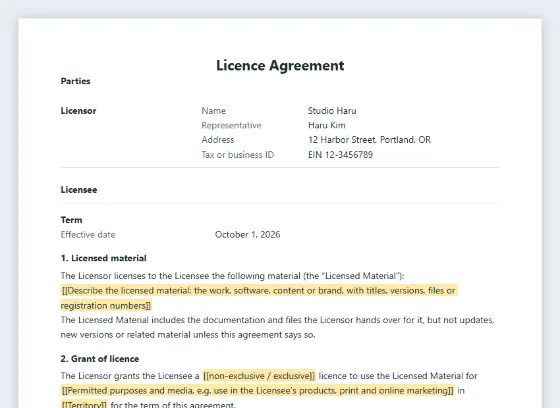560x408 pixels.
Task: Click the 'Tax or business ID' label
Action: [238, 155]
